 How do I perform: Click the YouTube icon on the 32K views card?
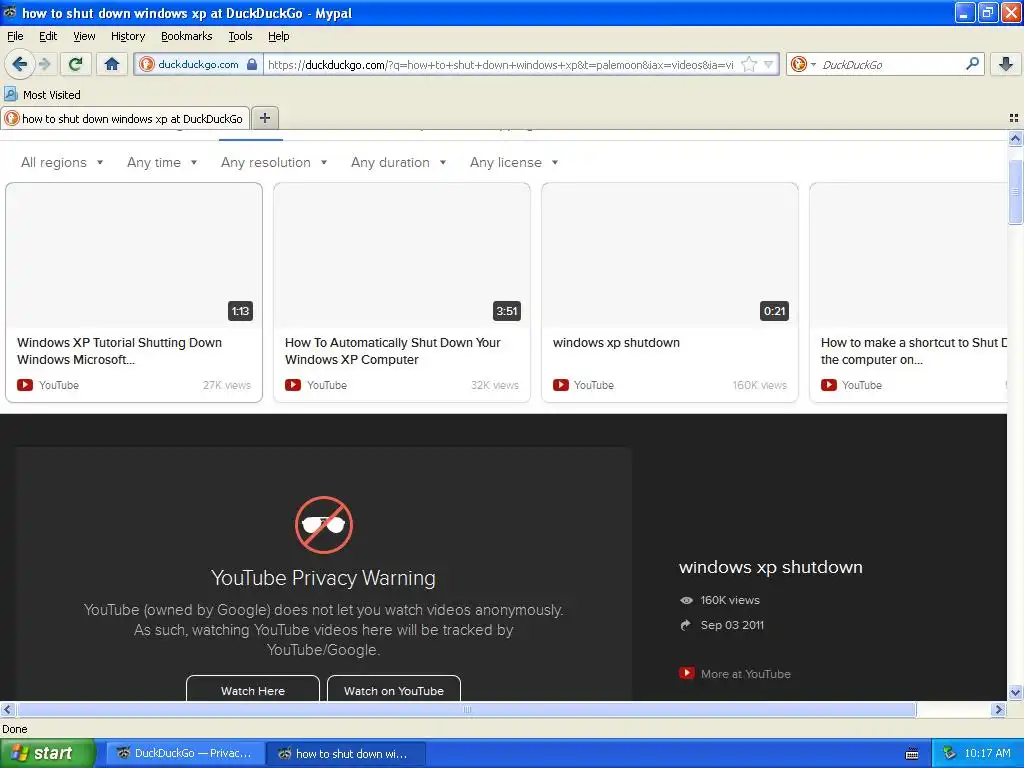(x=293, y=385)
